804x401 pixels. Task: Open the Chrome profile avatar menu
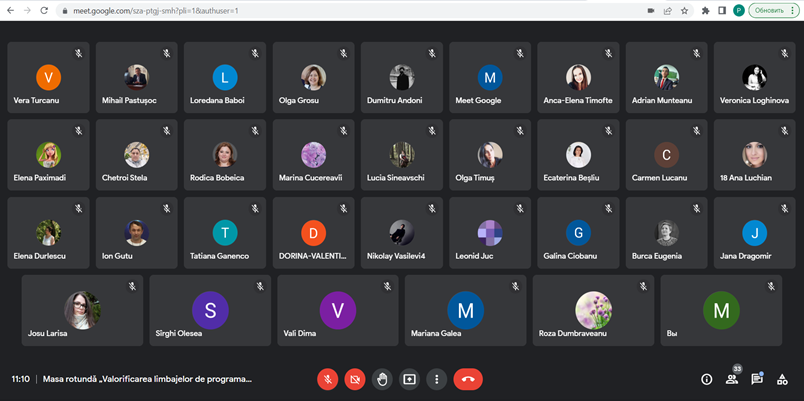tap(738, 10)
